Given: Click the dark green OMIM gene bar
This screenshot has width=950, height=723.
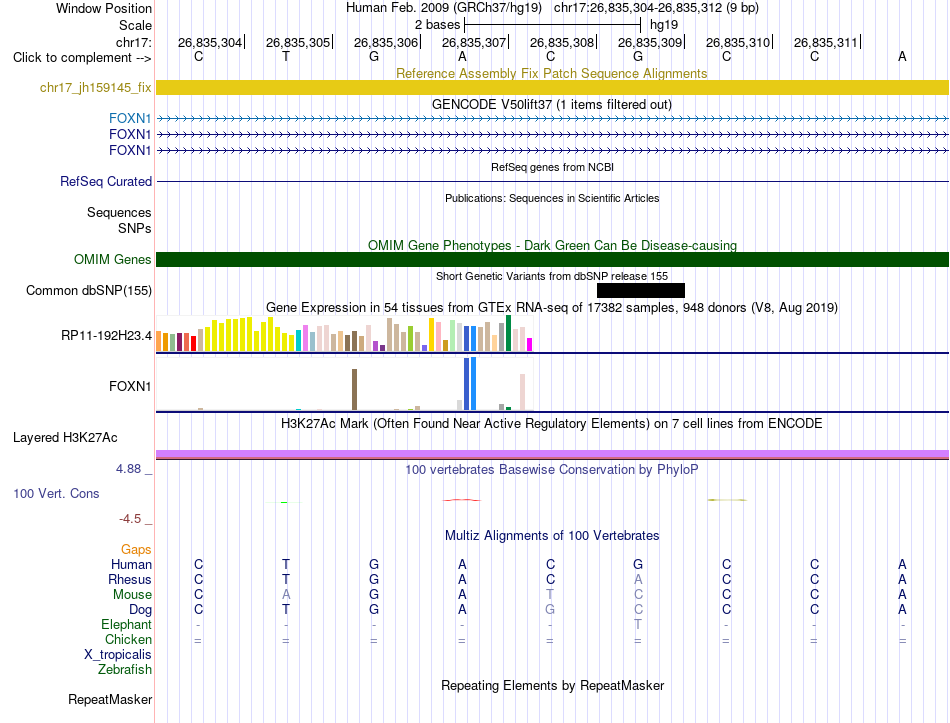Looking at the screenshot, I should (x=552, y=259).
